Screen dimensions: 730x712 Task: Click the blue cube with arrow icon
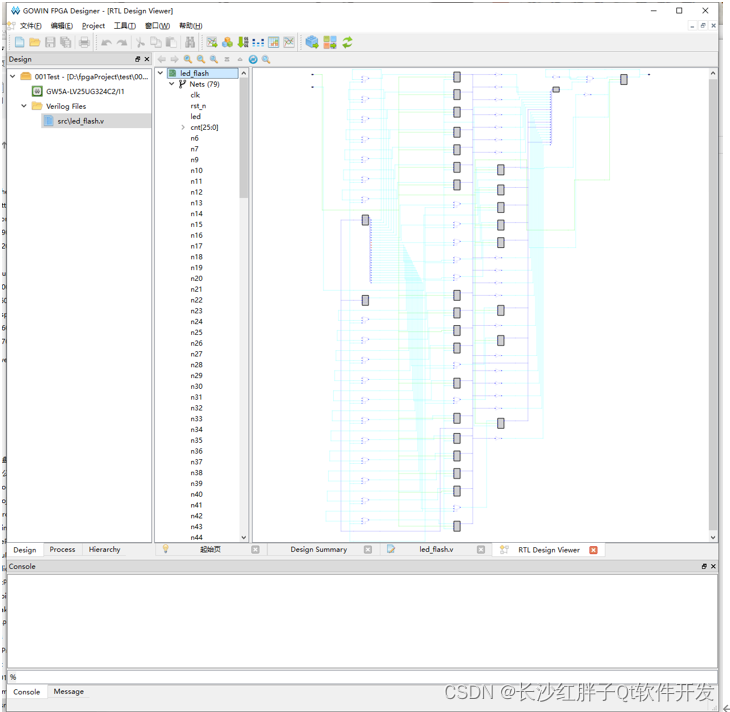(312, 42)
